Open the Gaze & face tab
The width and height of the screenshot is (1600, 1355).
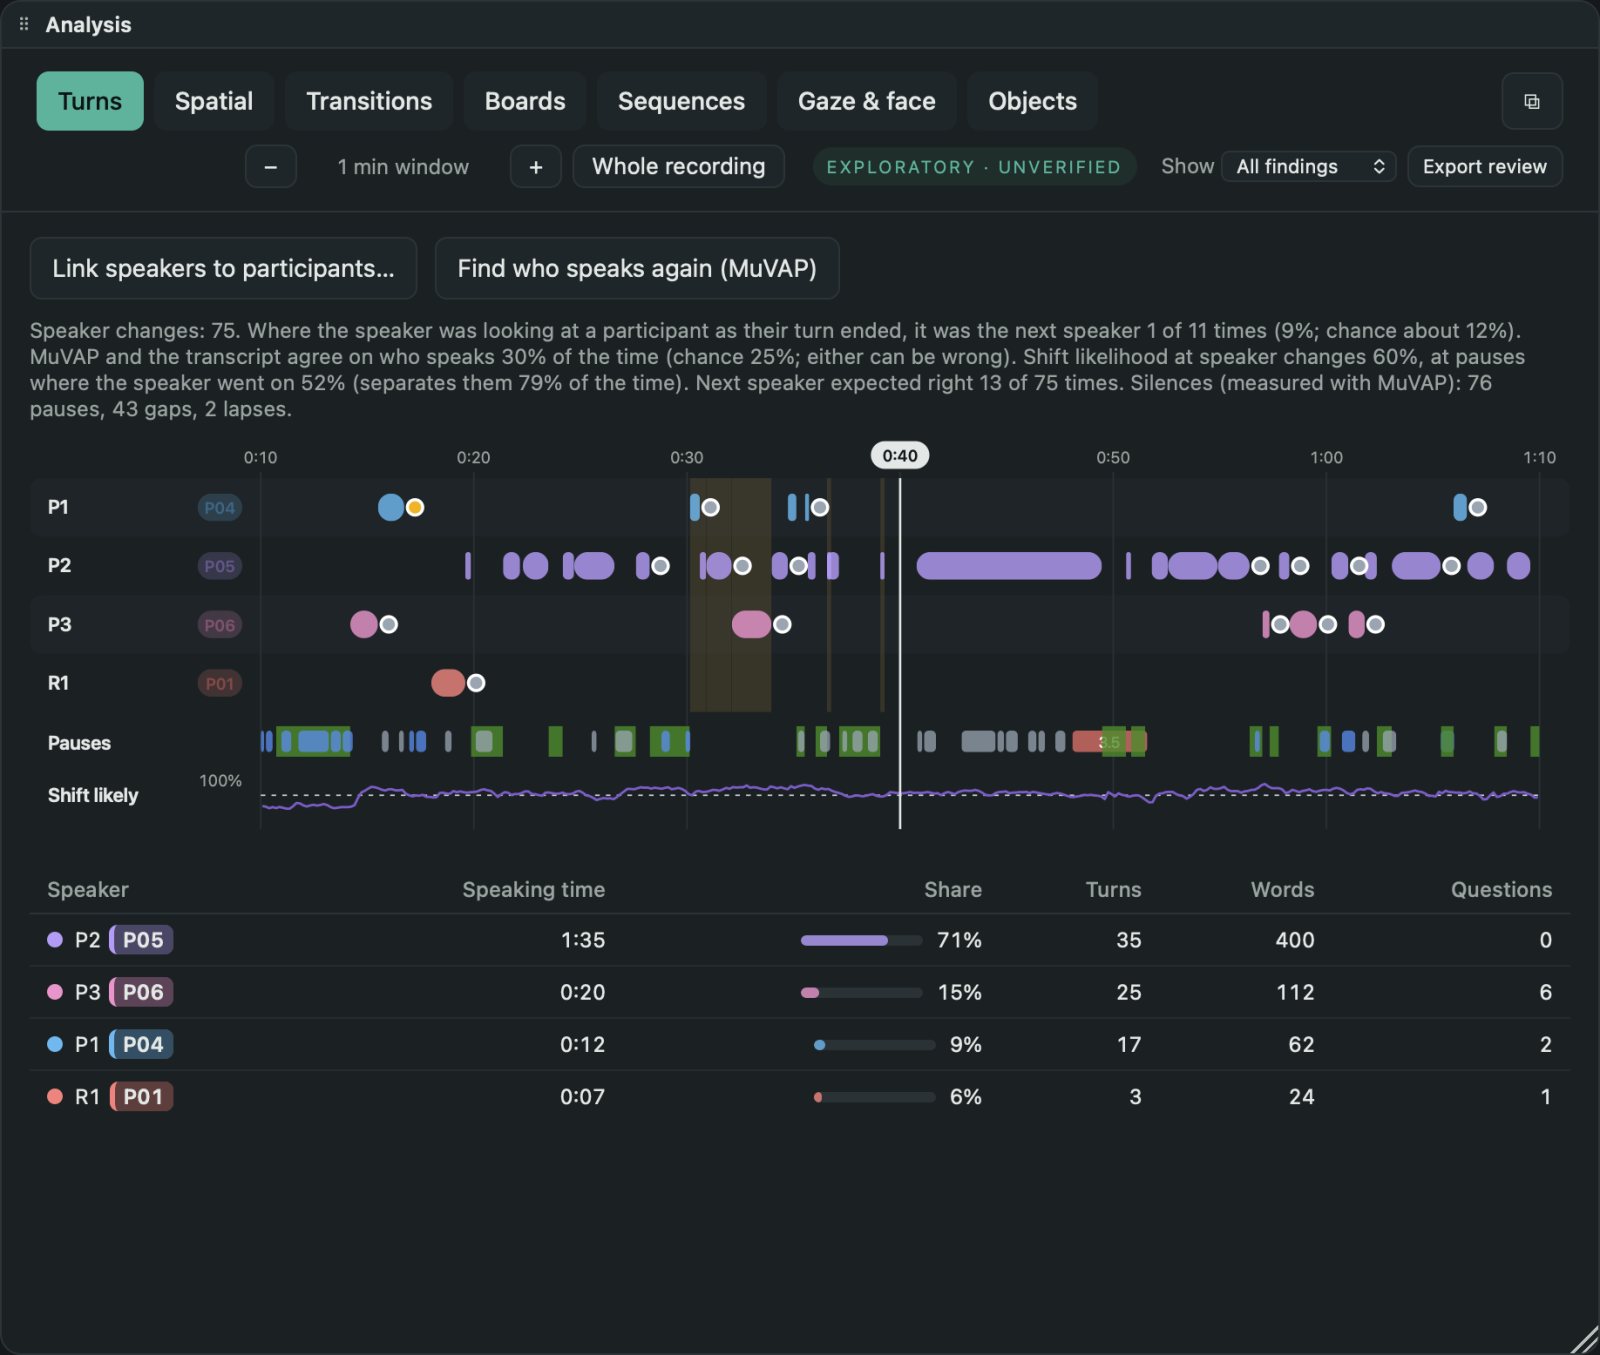pyautogui.click(x=867, y=101)
